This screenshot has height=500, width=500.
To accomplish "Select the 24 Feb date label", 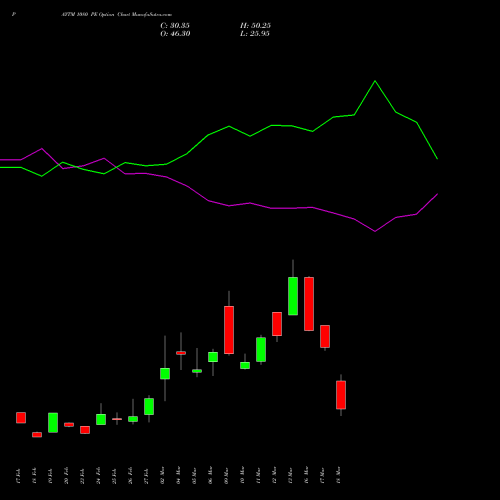I will pyautogui.click(x=98, y=476).
